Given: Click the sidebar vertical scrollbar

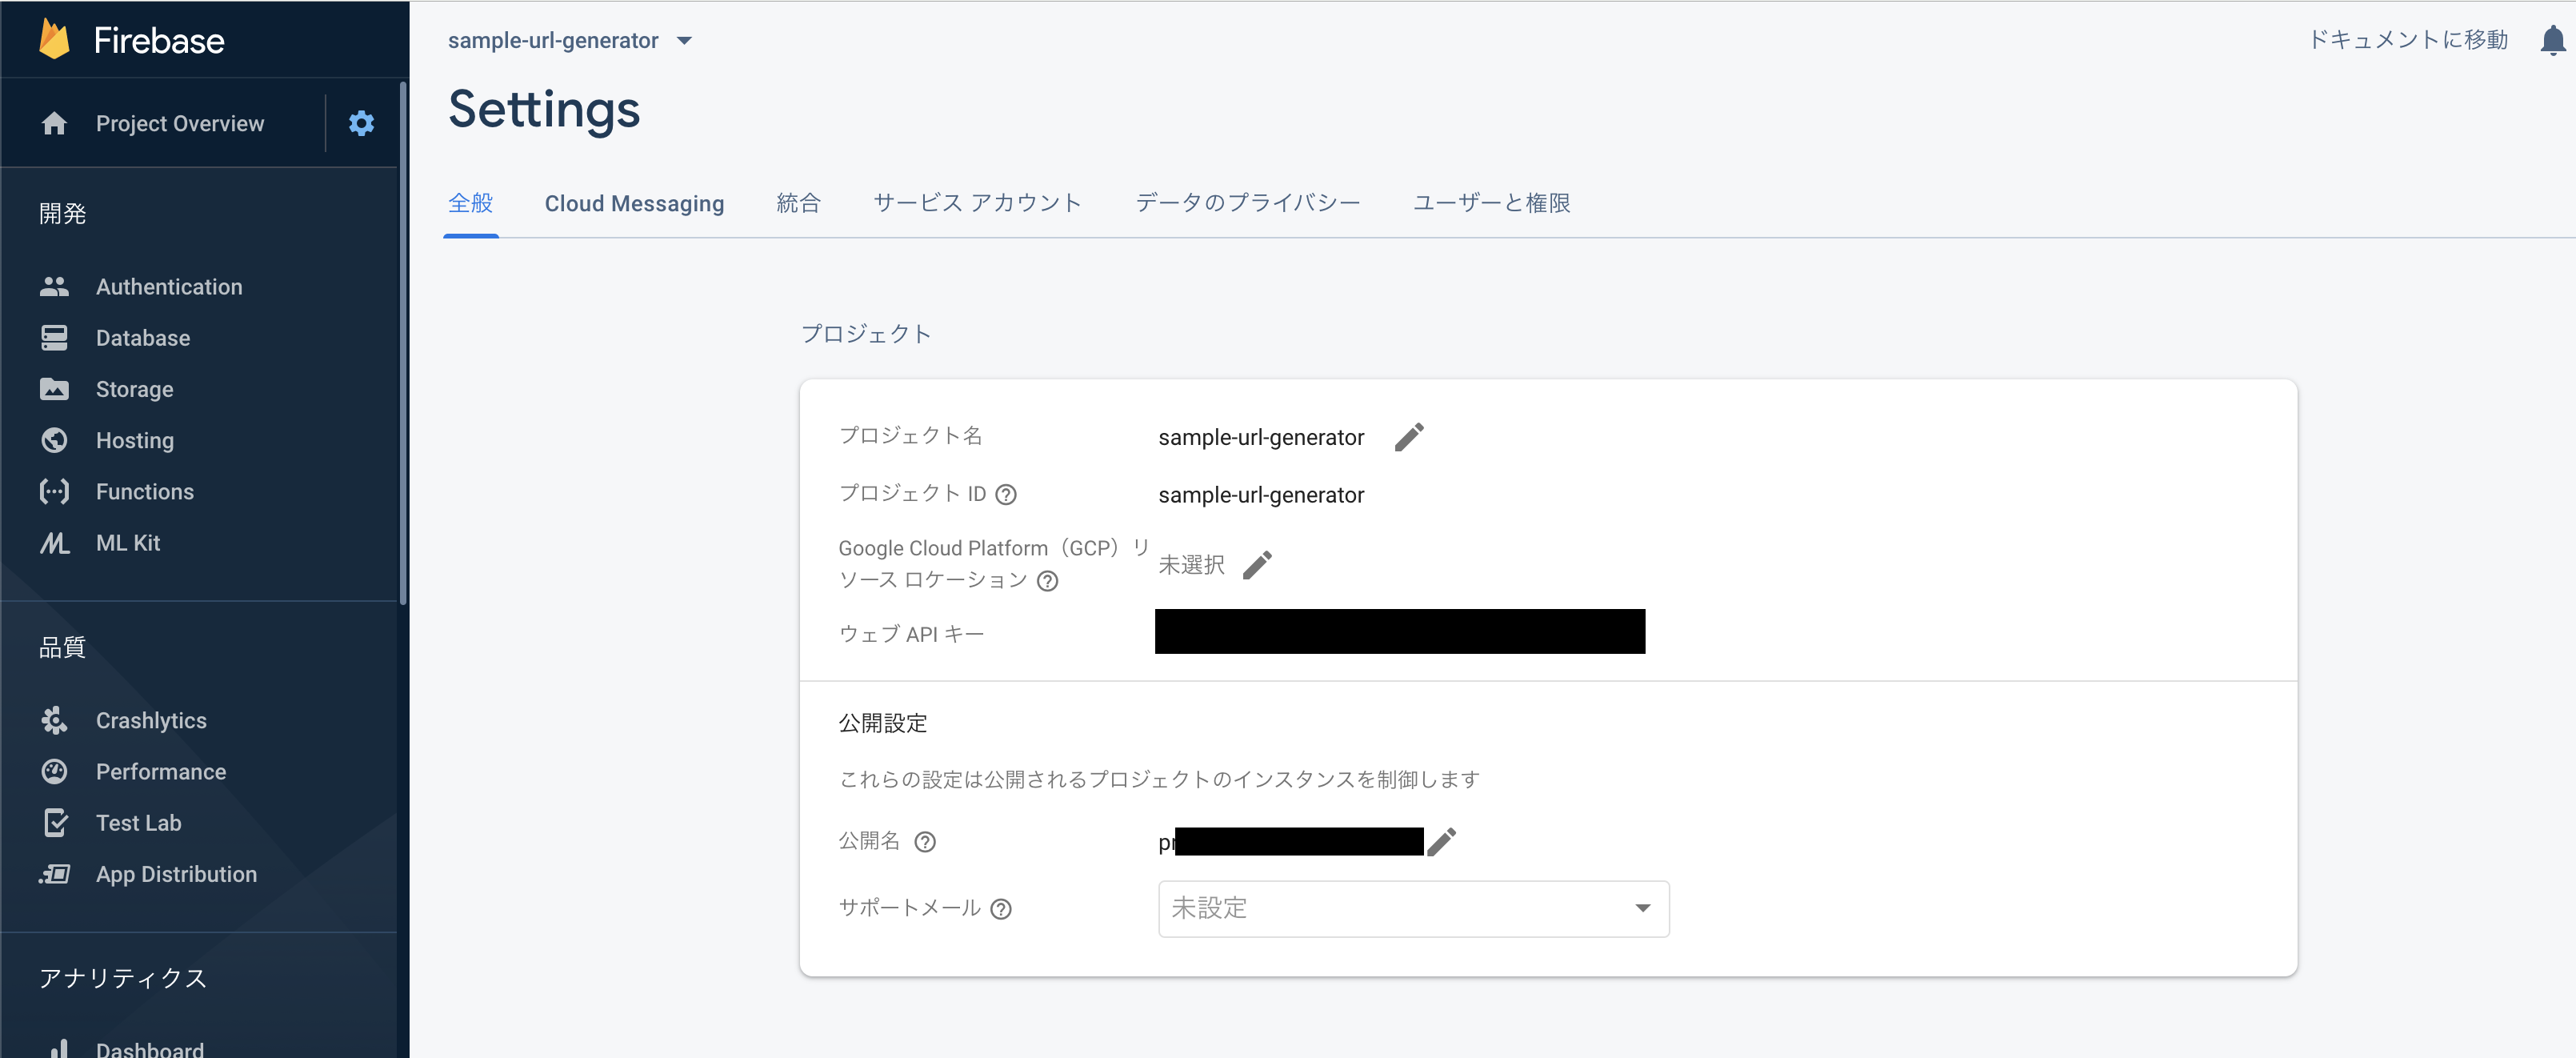Looking at the screenshot, I should (403, 343).
